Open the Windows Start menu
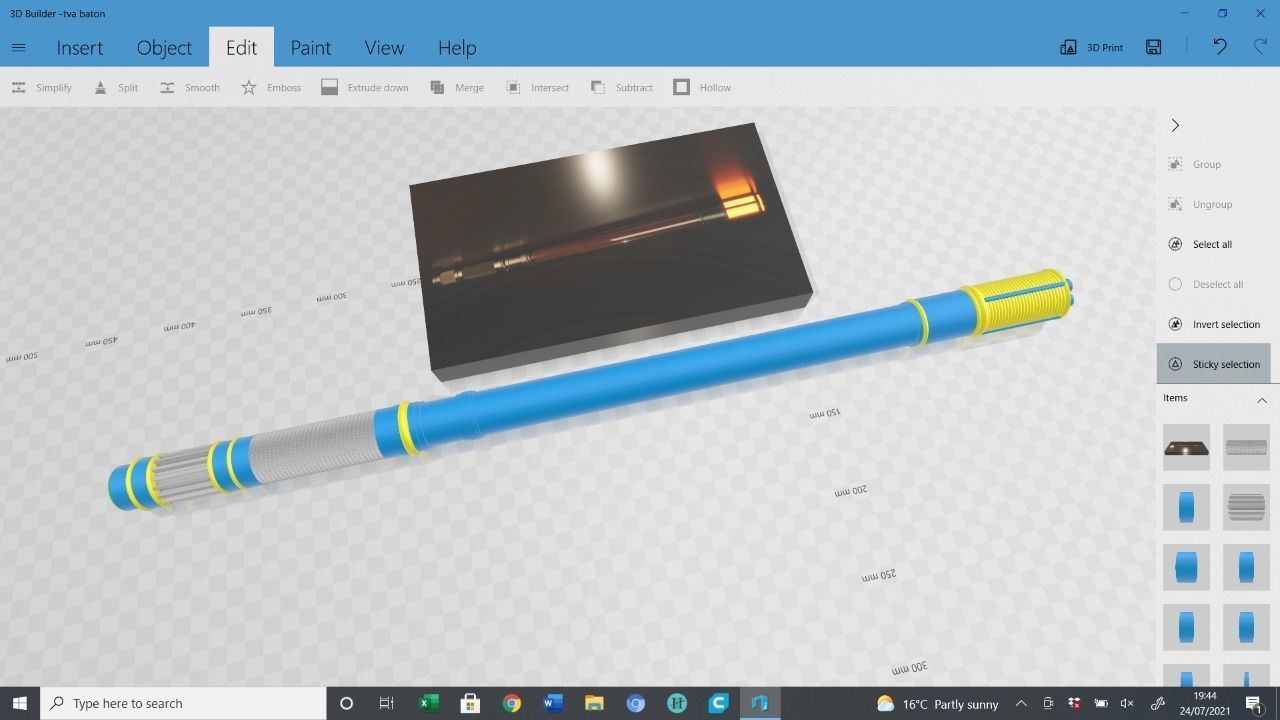The height and width of the screenshot is (720, 1280). tap(19, 703)
